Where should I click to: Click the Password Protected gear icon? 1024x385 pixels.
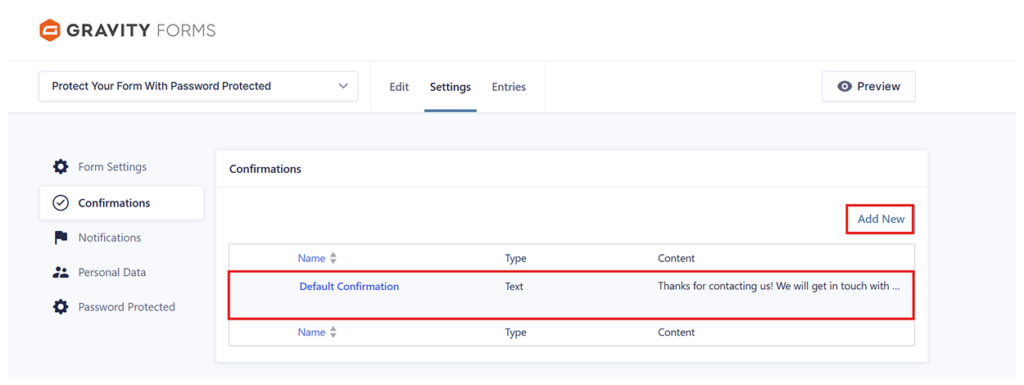(61, 307)
